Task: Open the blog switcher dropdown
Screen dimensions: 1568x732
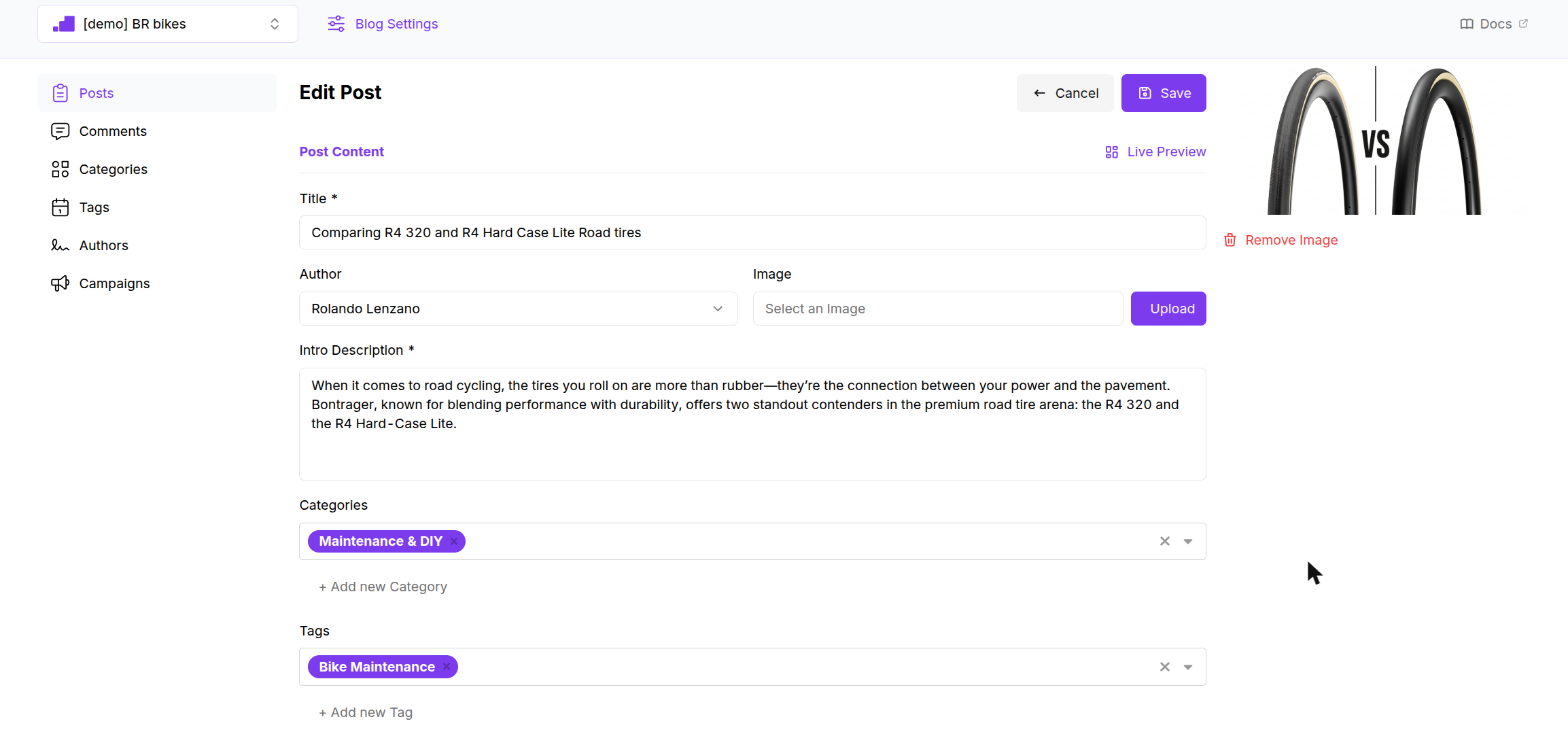Action: [x=168, y=24]
